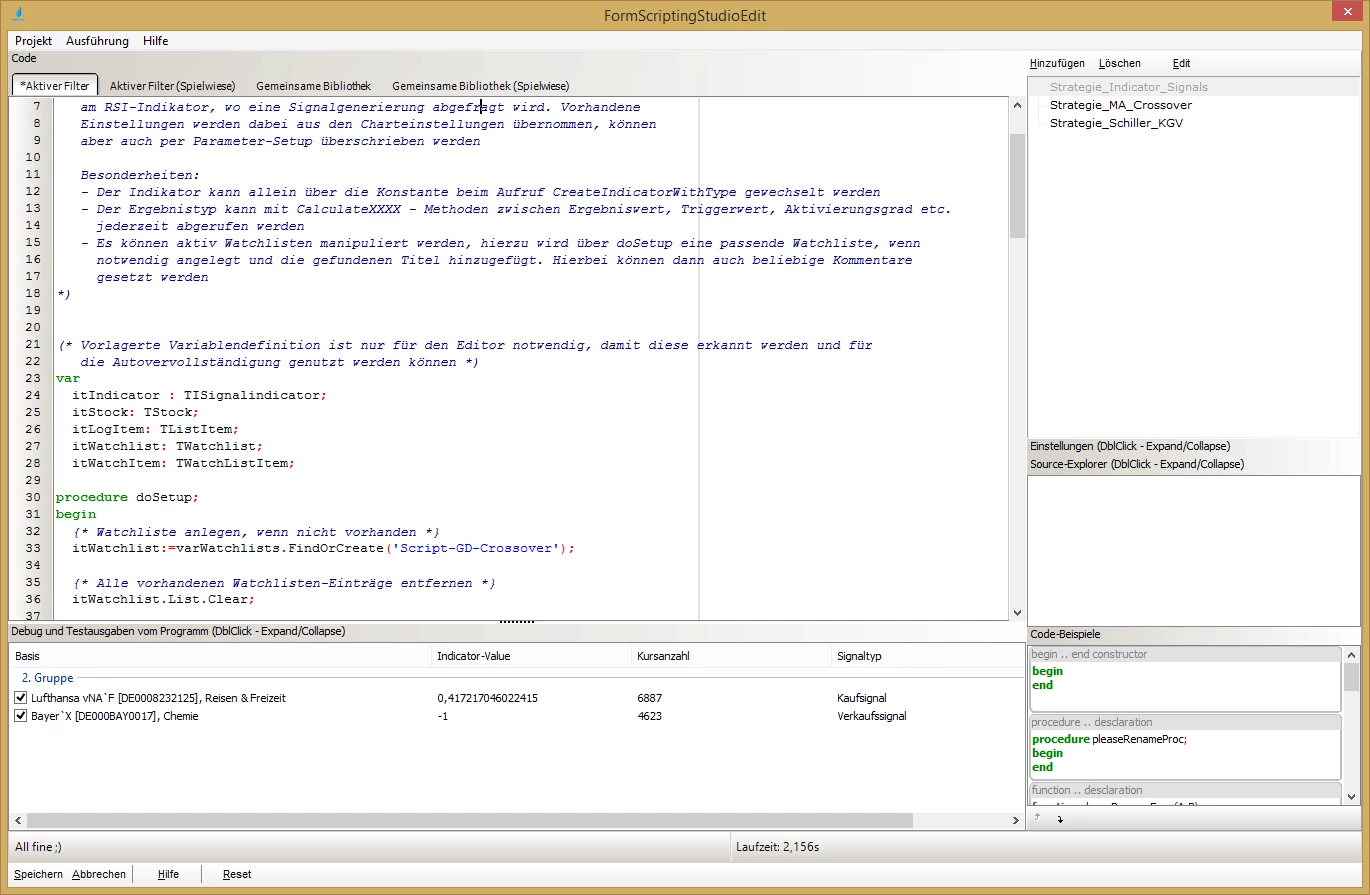
Task: Collapse the '2. Gruppe' results group
Action: click(48, 678)
